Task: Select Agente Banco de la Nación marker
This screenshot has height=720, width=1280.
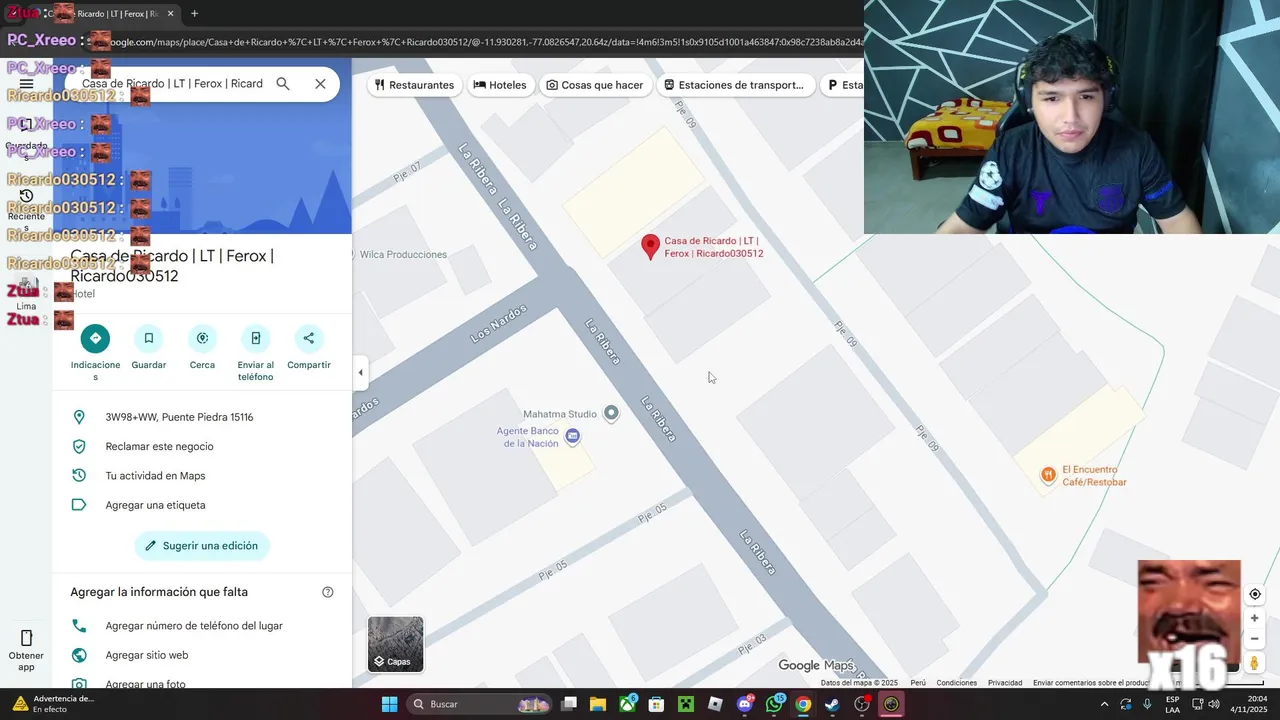Action: coord(572,436)
